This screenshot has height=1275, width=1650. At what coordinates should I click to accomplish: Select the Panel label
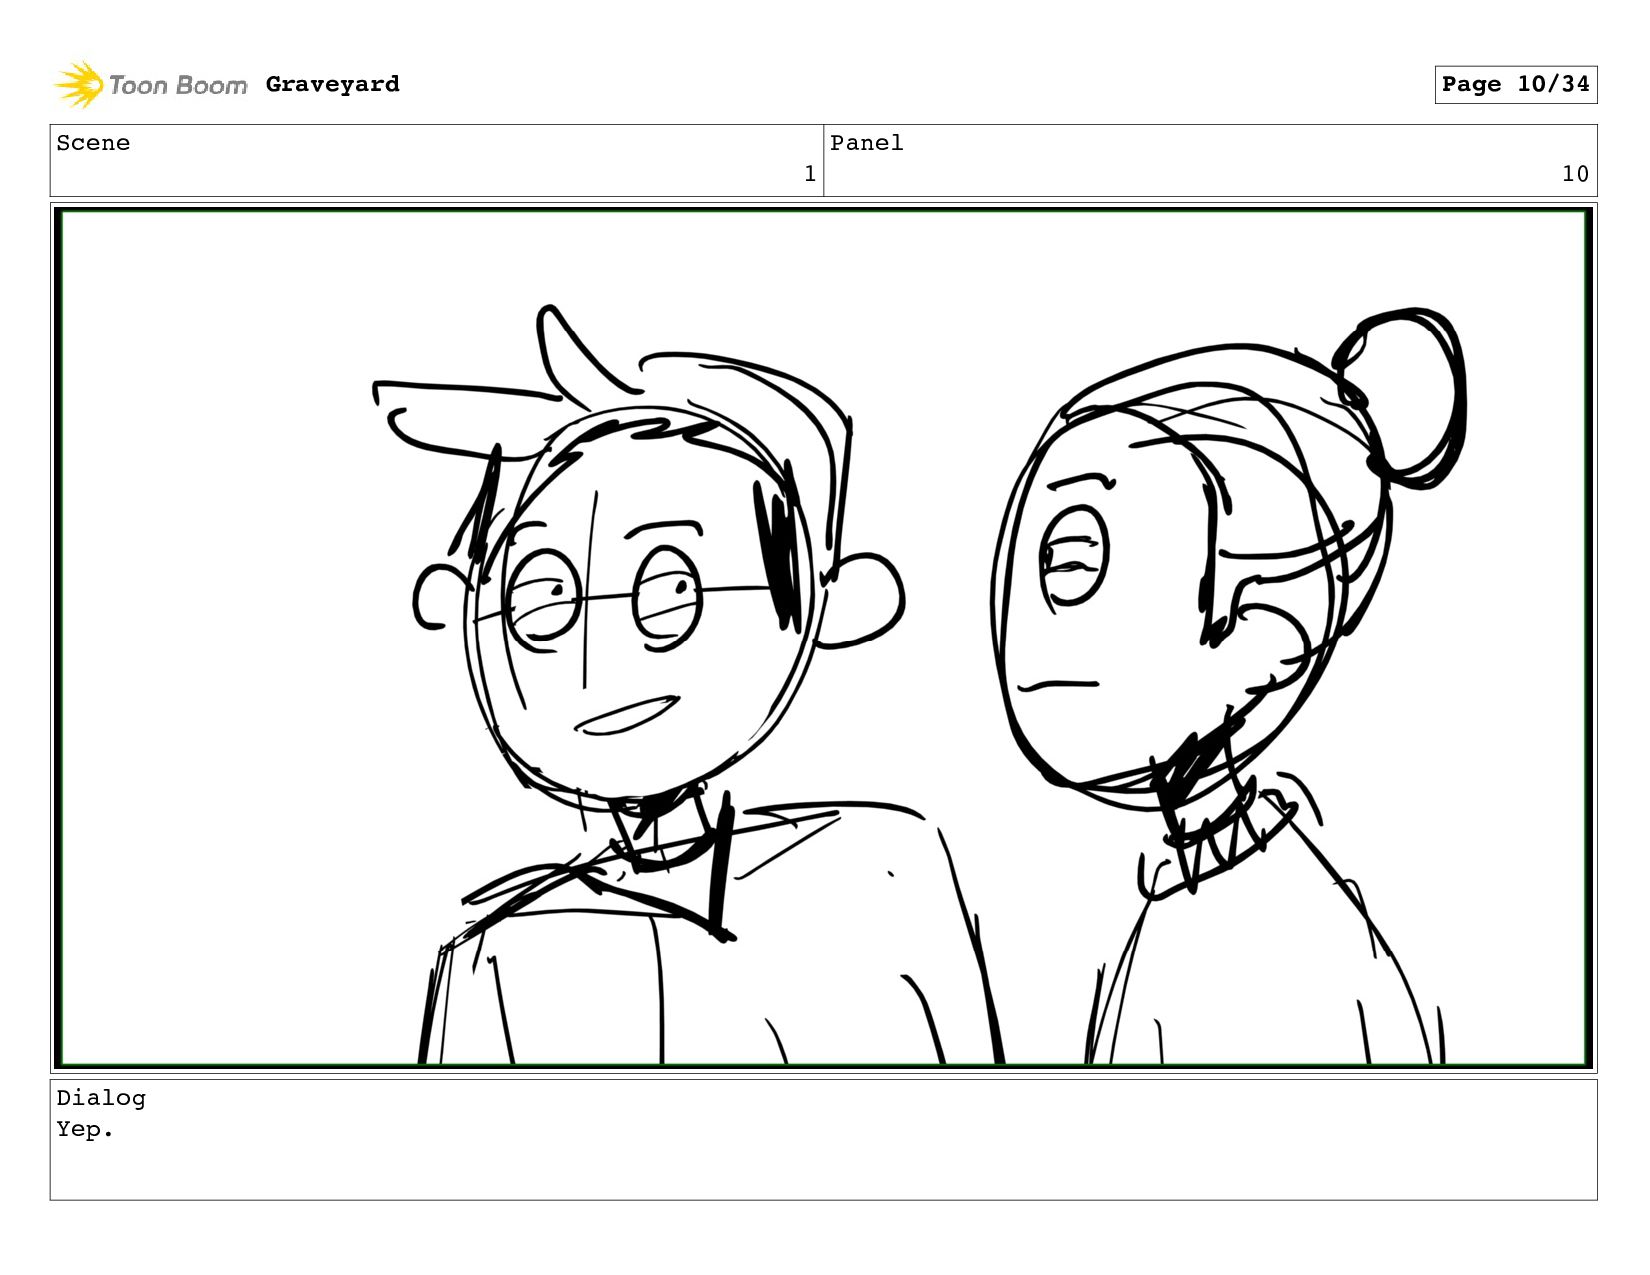(x=866, y=143)
